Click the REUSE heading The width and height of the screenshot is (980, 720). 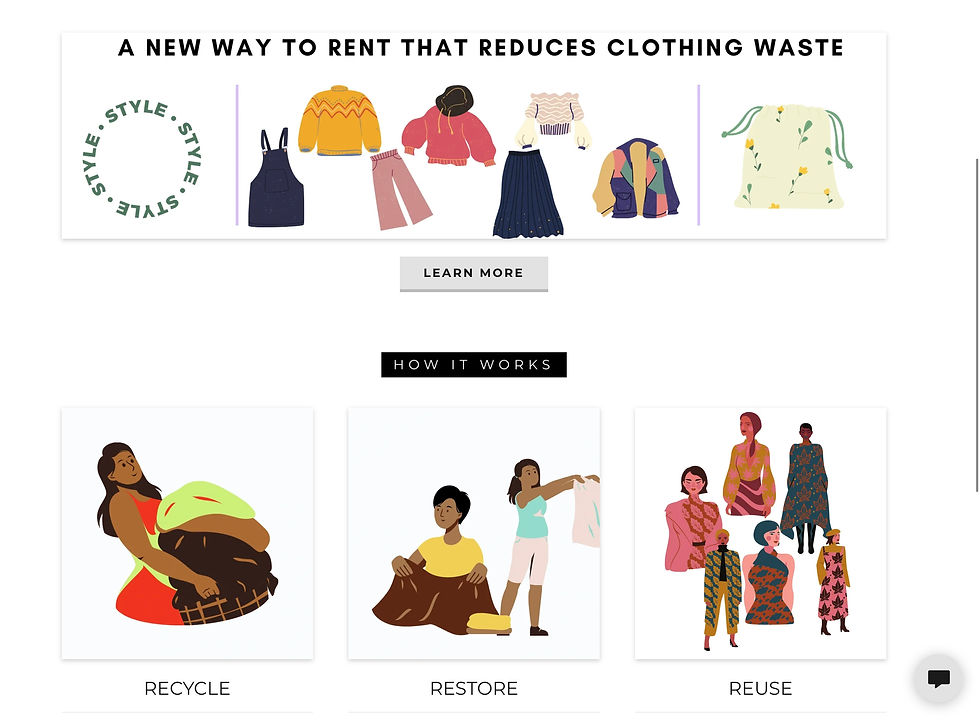coord(761,689)
